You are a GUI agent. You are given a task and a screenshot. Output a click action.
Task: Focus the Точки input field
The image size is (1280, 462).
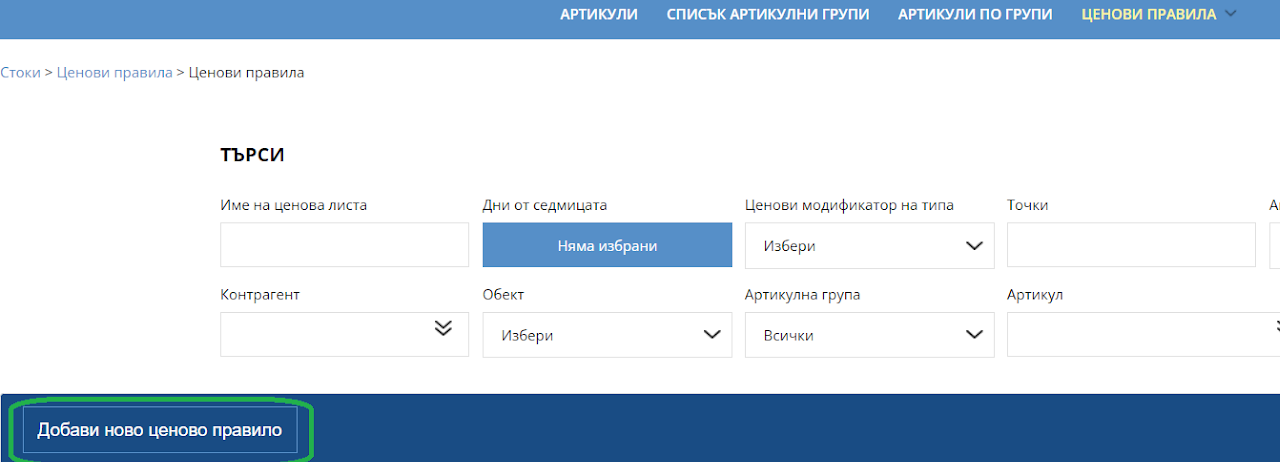click(x=1131, y=245)
